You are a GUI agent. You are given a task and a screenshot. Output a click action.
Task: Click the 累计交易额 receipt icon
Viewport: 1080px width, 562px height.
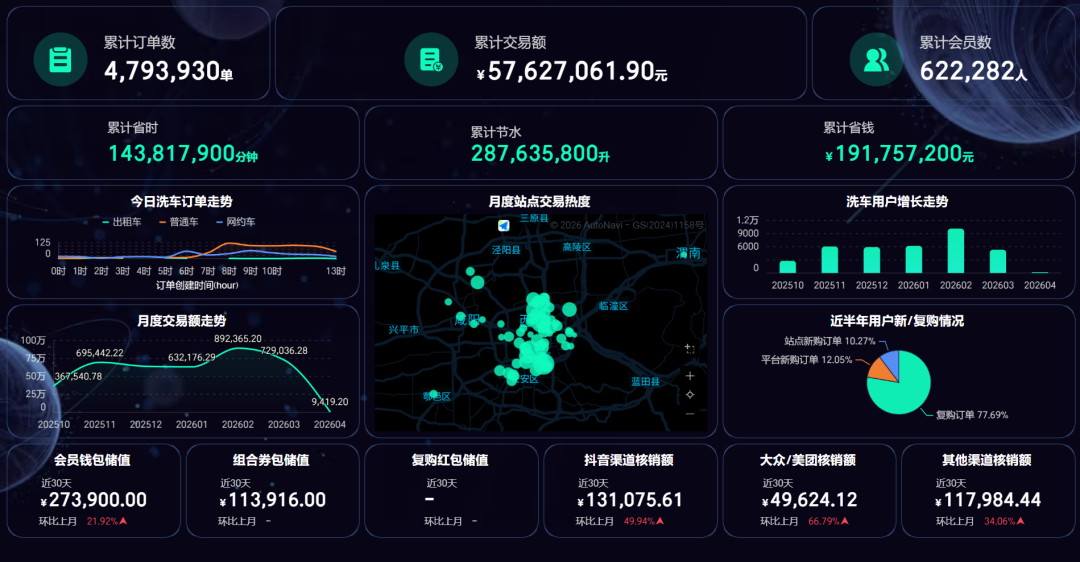click(x=431, y=60)
